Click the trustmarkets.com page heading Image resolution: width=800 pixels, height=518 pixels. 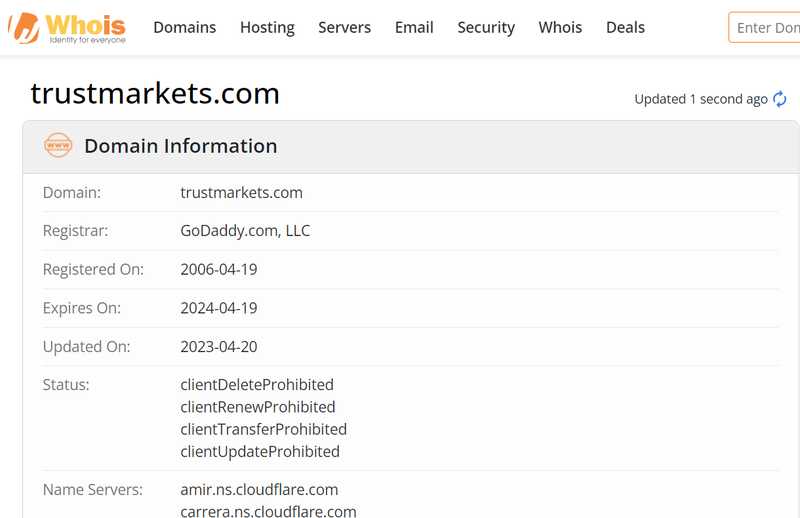click(x=155, y=93)
